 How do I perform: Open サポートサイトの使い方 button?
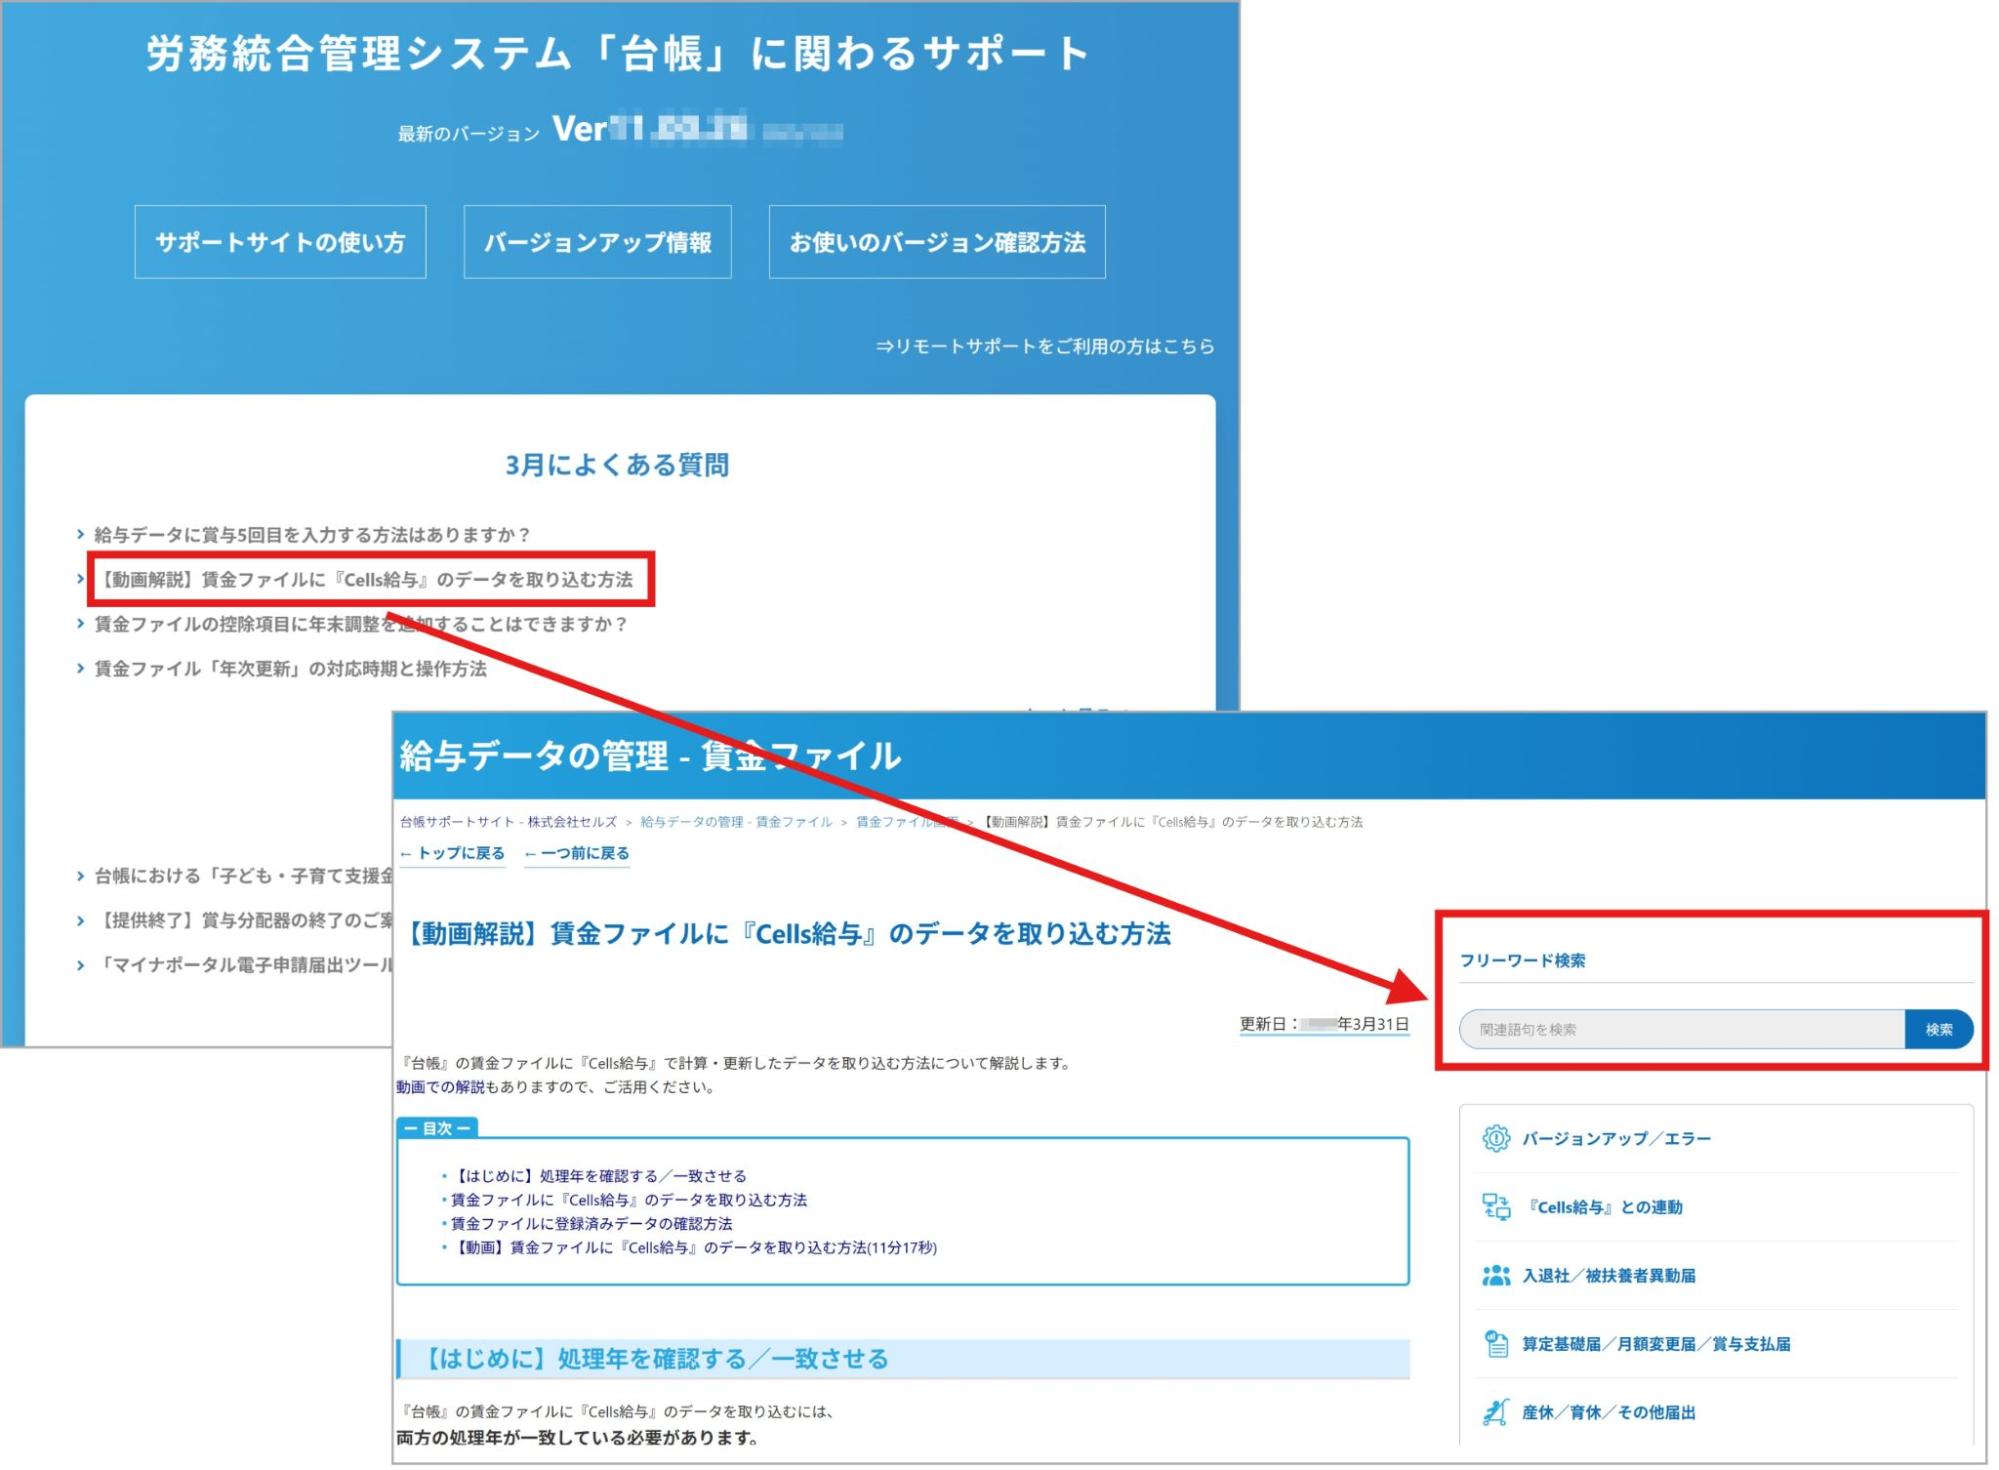pos(280,242)
